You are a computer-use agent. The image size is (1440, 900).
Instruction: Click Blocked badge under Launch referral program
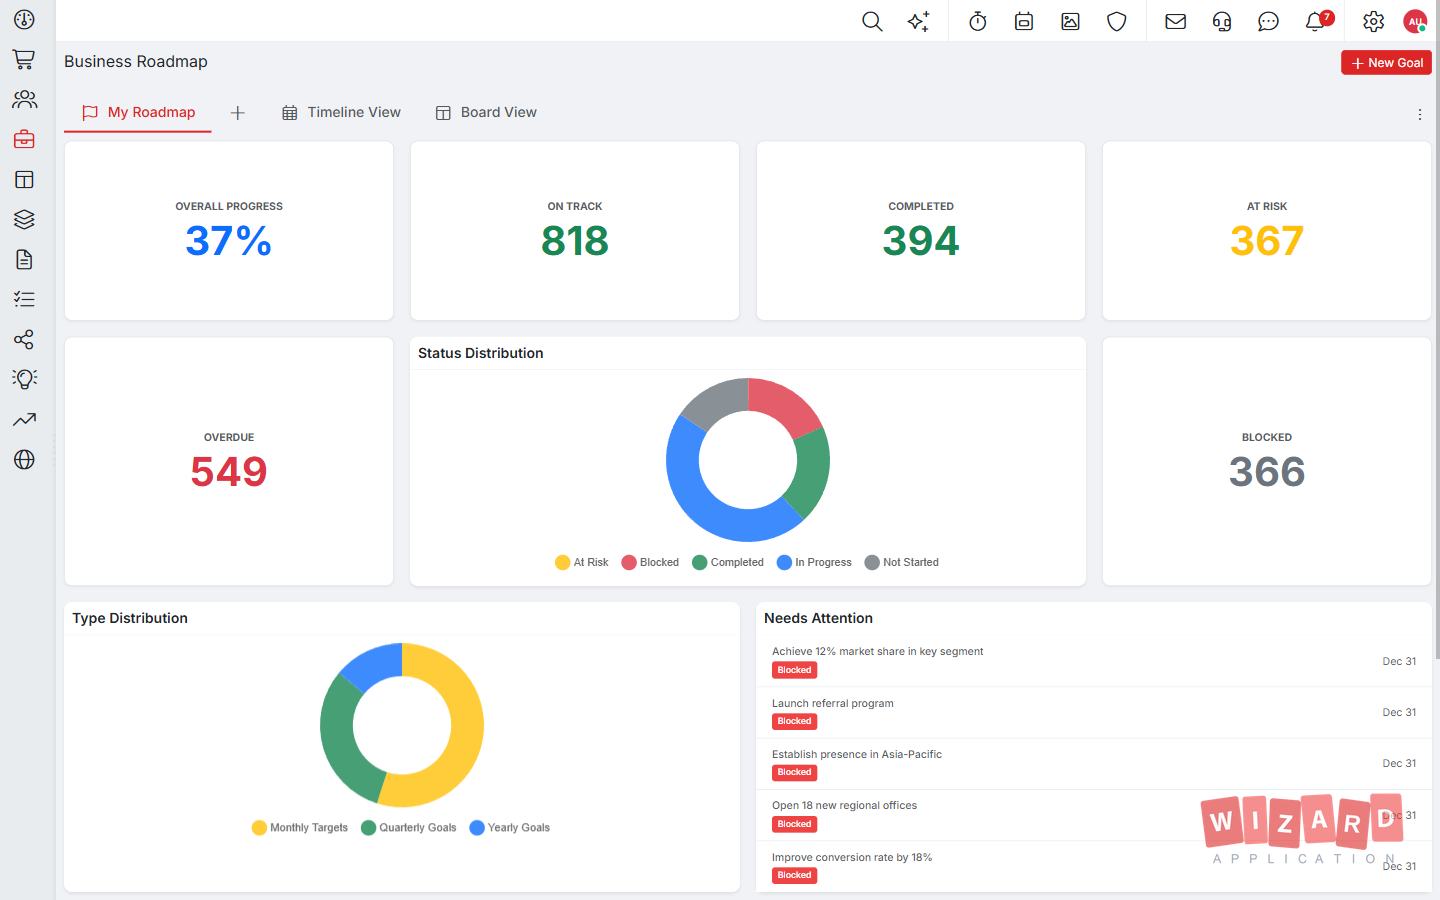point(794,721)
